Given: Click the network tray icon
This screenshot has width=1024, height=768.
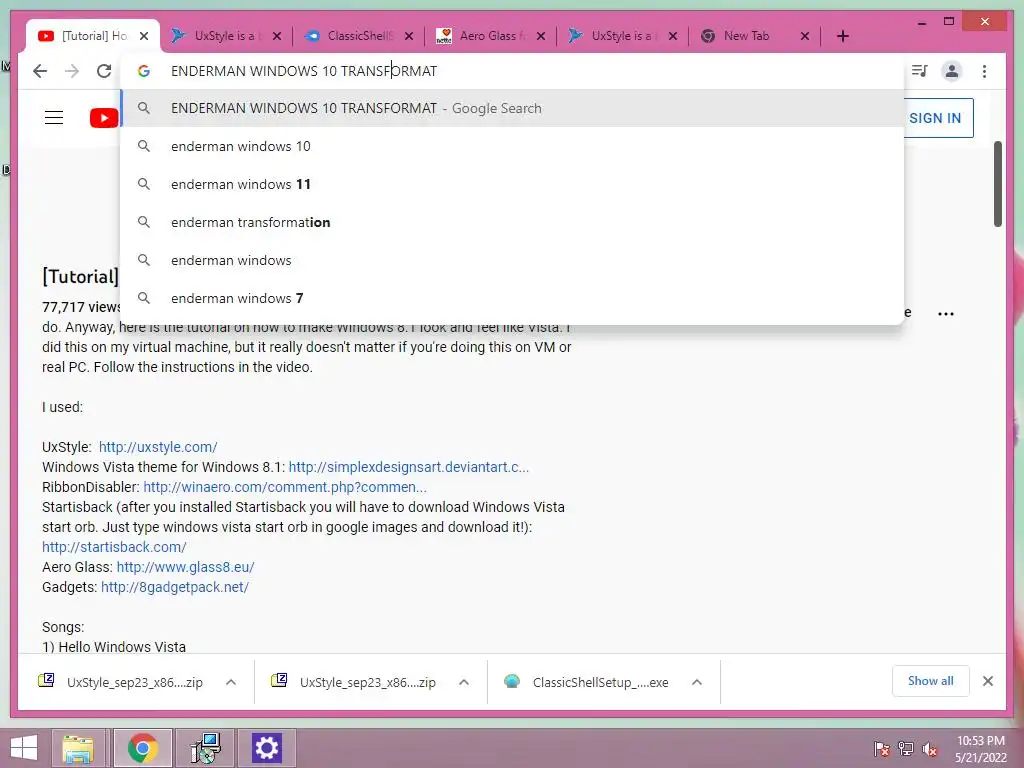Looking at the screenshot, I should point(906,749).
